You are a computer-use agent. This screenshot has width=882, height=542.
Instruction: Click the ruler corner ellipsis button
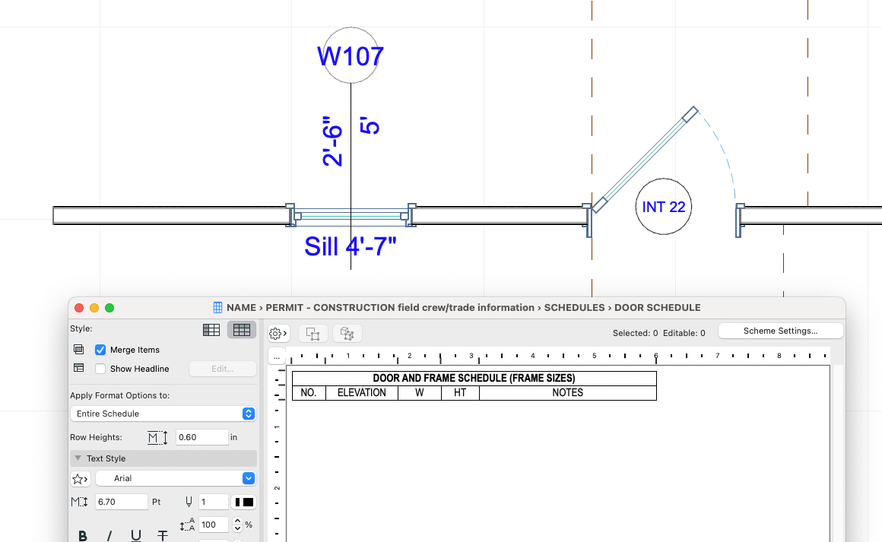coord(277,356)
